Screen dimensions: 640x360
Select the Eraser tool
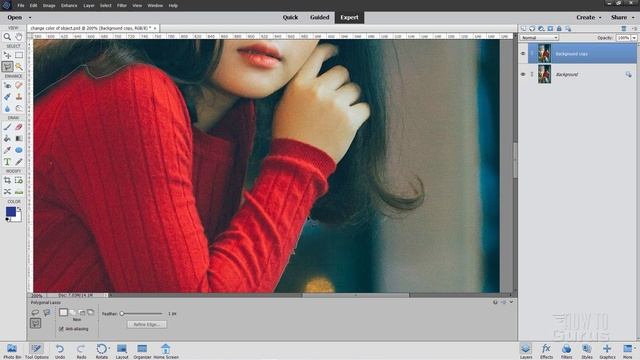(19, 127)
